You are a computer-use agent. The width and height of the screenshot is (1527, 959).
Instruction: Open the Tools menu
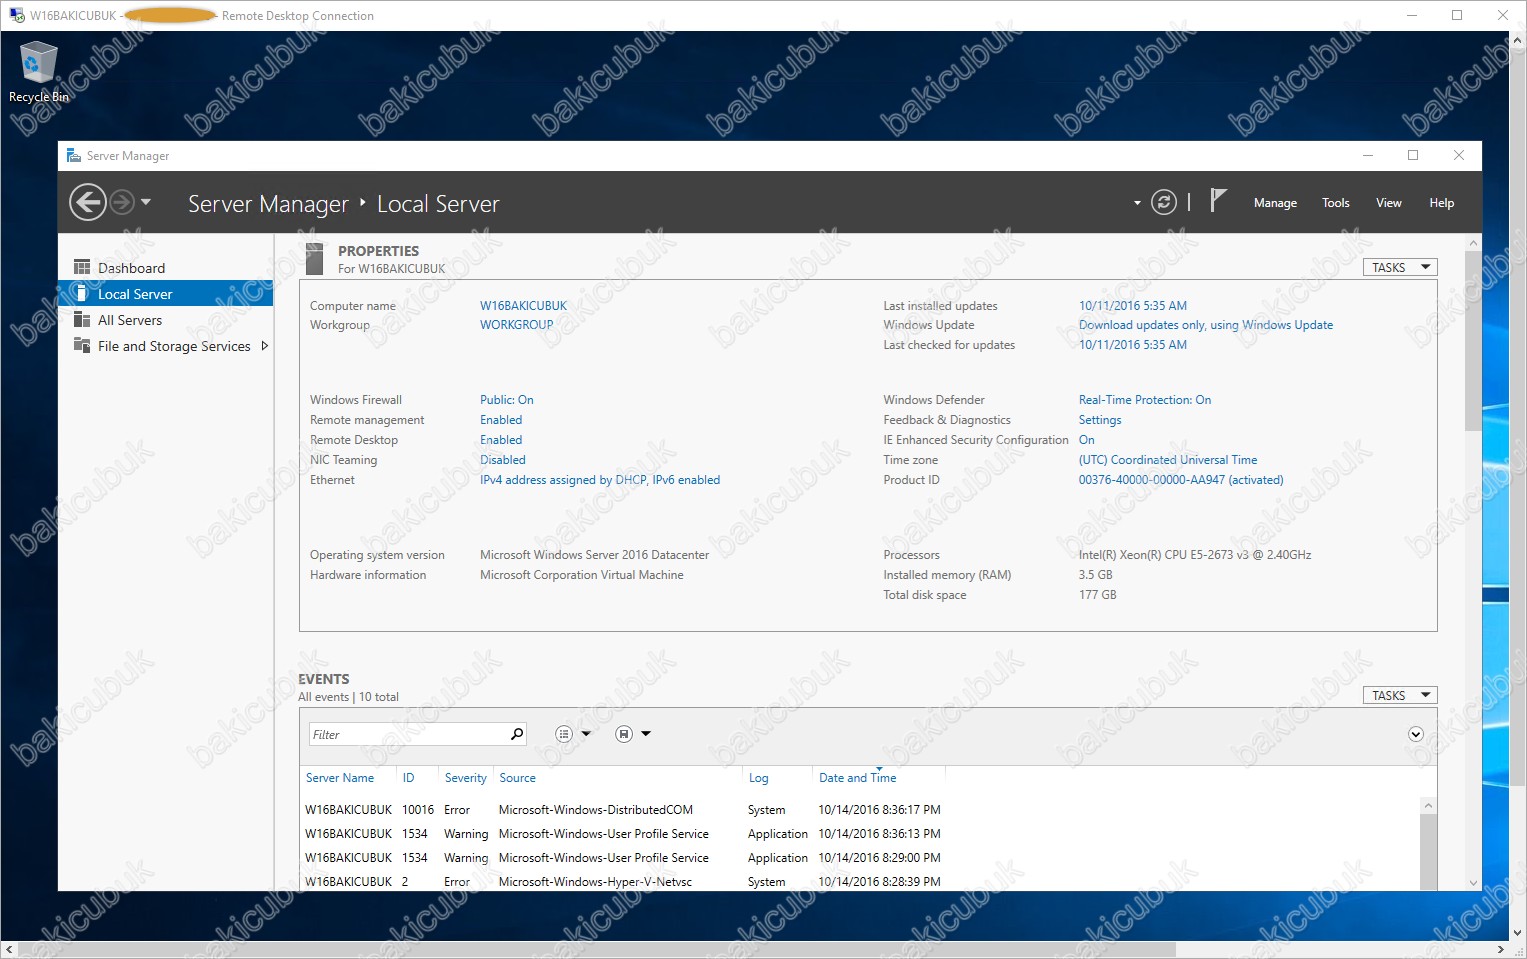point(1336,203)
